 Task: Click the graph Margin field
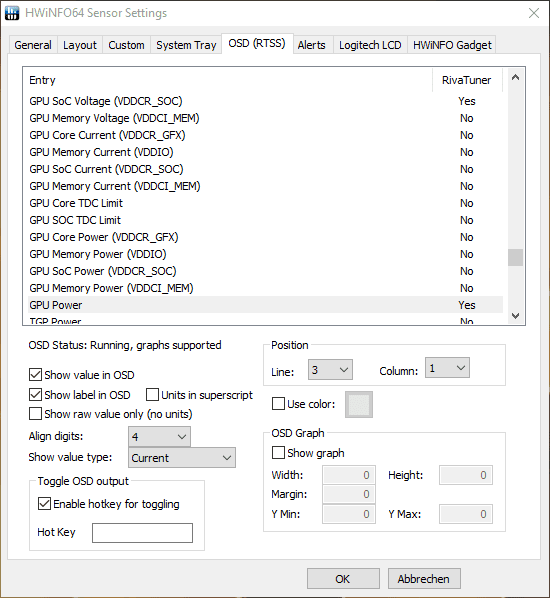point(349,494)
